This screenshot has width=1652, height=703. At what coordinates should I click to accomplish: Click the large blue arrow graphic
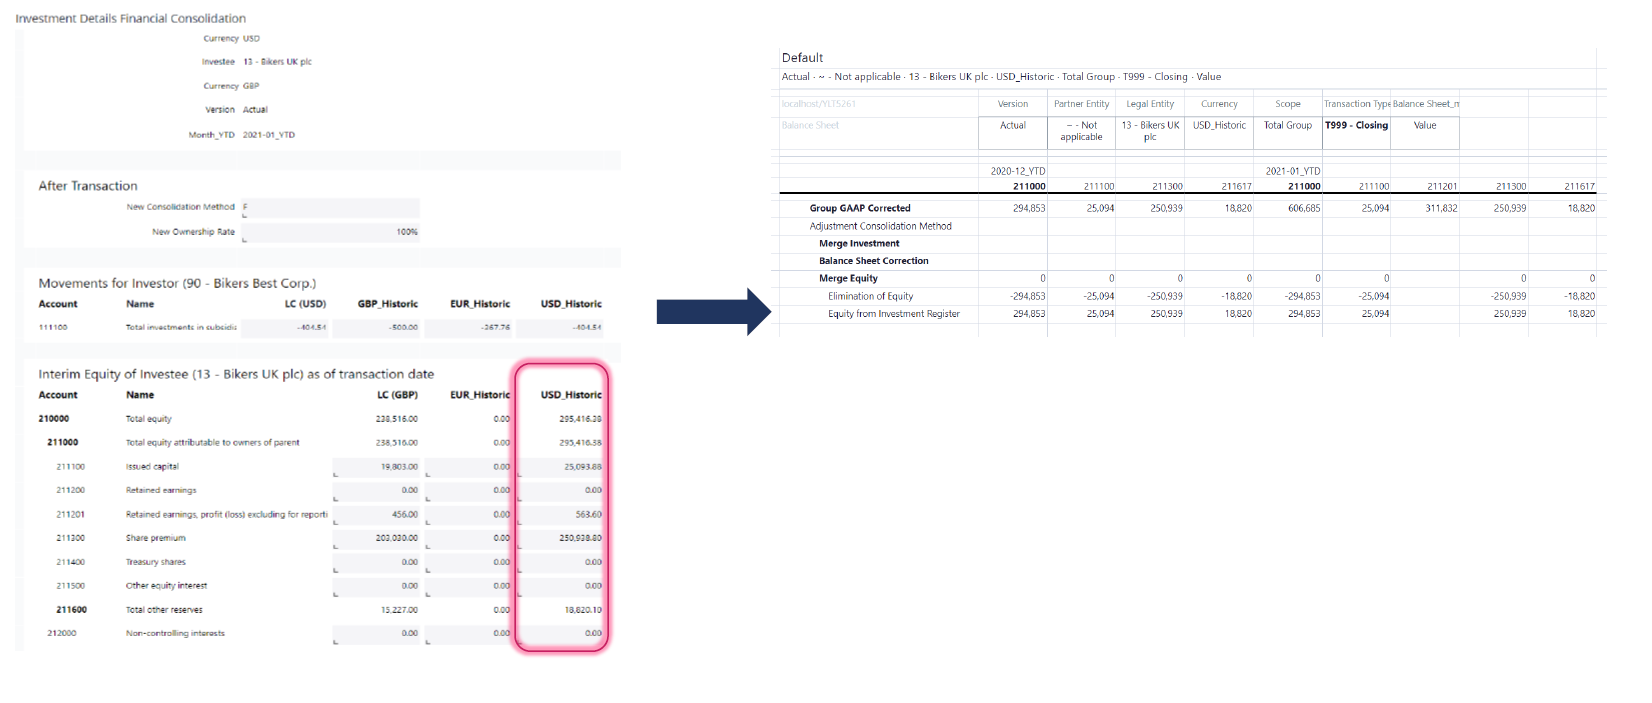(713, 312)
